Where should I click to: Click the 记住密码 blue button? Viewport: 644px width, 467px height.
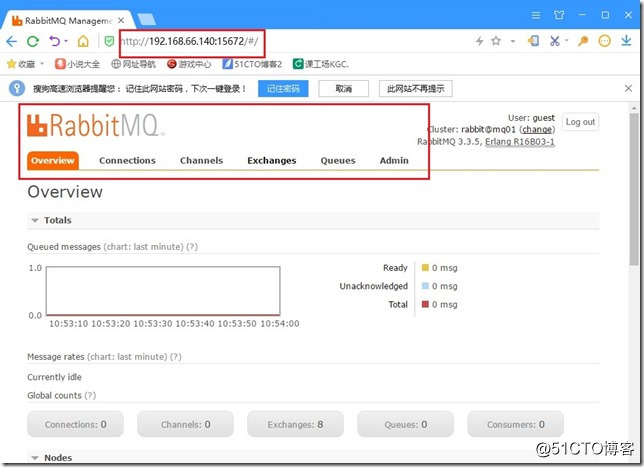click(x=283, y=89)
